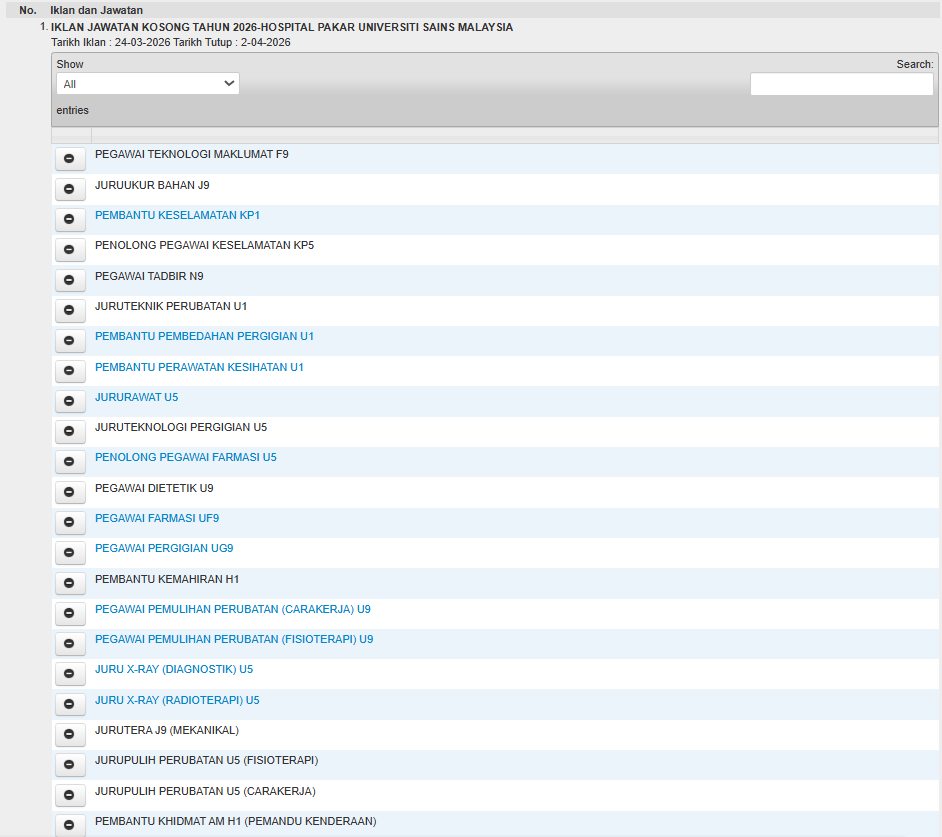The width and height of the screenshot is (942, 837).
Task: Collapse the PEGAWAI TEKNOLOGI MAKLUMAT F9 row icon
Action: (69, 158)
